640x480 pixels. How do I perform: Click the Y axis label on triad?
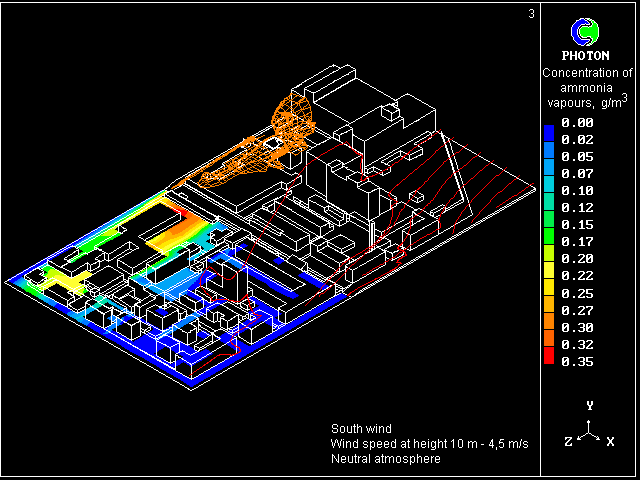tap(590, 405)
